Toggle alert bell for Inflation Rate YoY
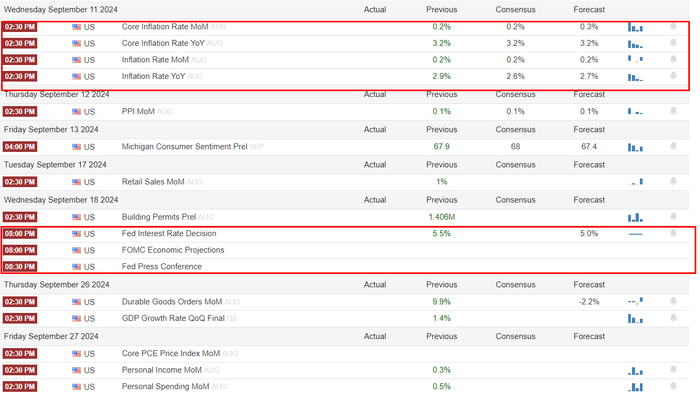This screenshot has height=395, width=700. click(x=673, y=76)
